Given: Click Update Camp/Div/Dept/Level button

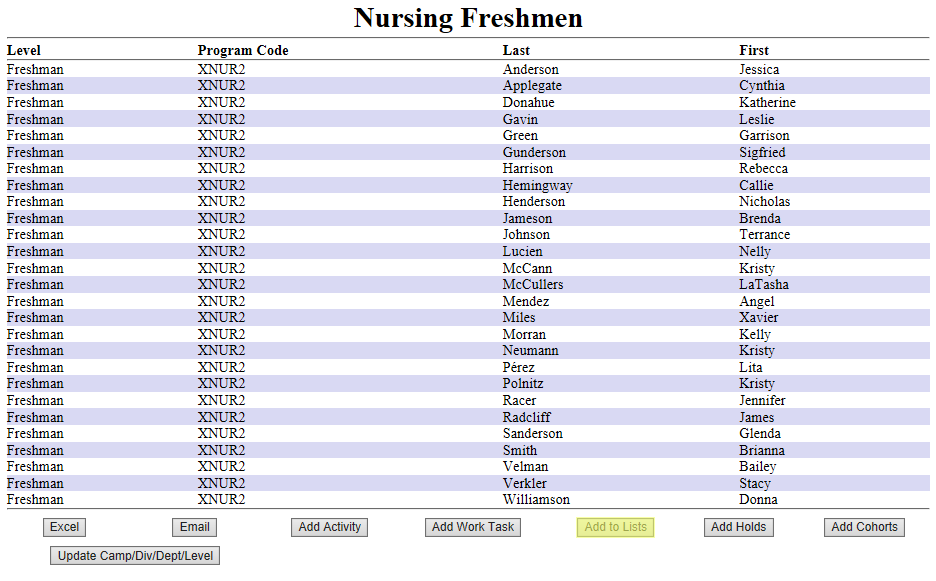Looking at the screenshot, I should (135, 555).
